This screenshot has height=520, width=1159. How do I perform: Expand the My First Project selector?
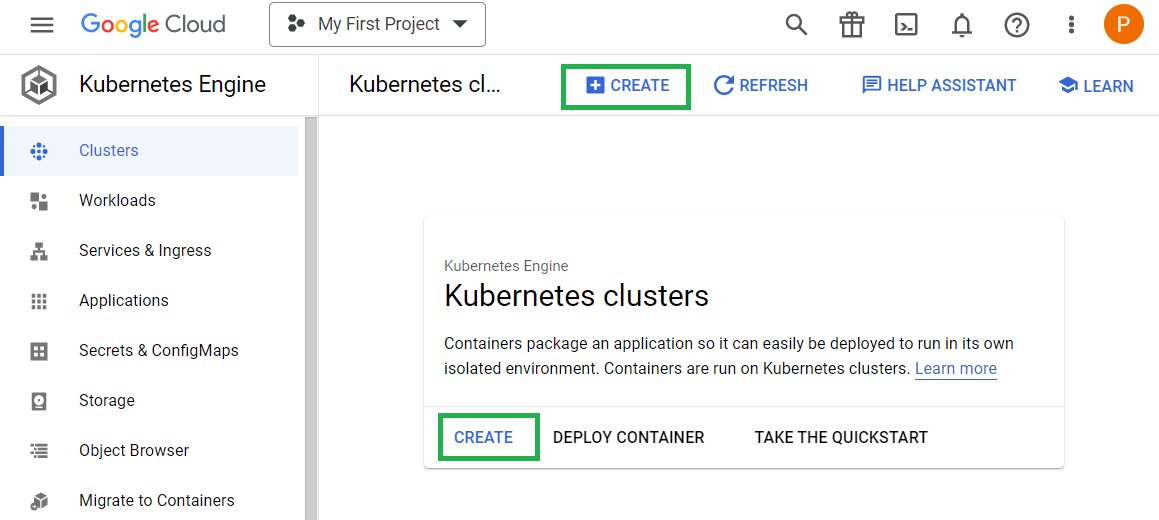pyautogui.click(x=377, y=24)
